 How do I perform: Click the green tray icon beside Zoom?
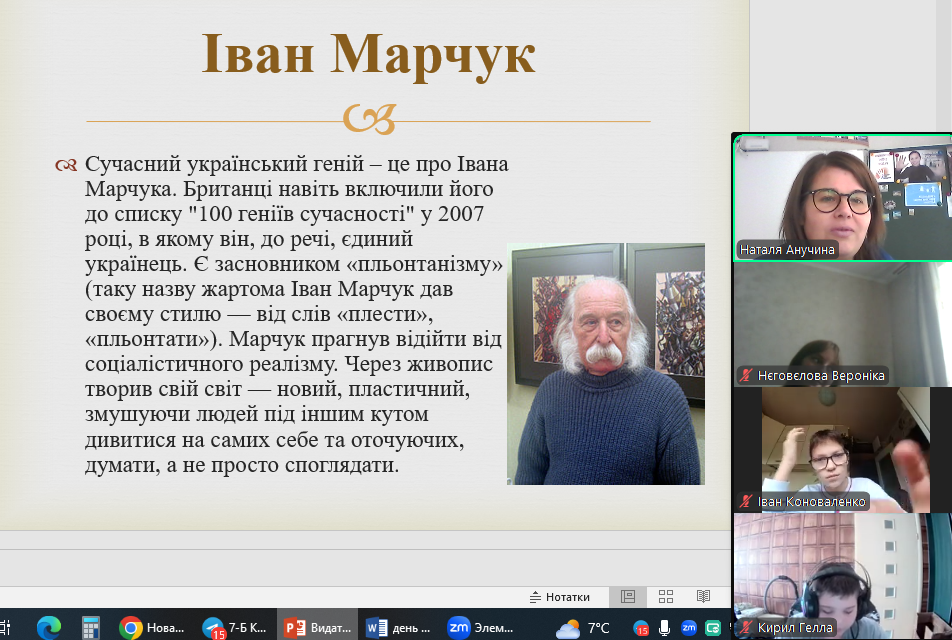click(x=712, y=627)
